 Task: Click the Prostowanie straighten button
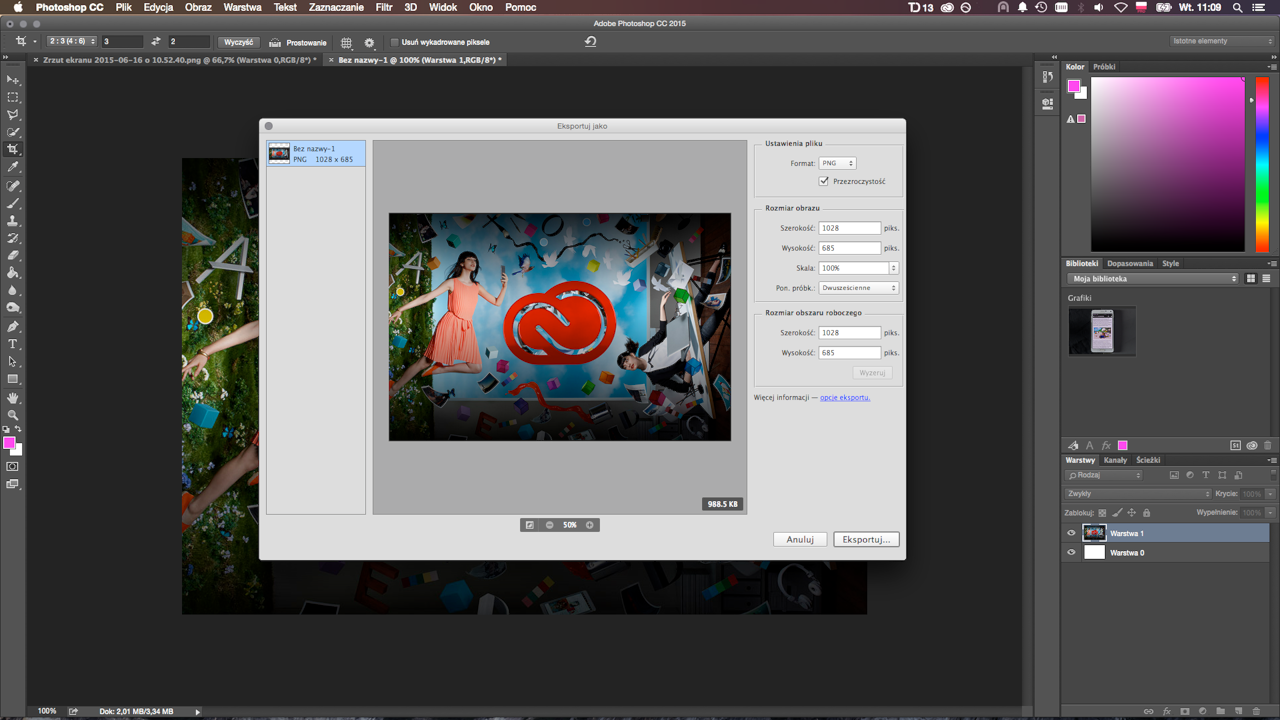(x=298, y=43)
